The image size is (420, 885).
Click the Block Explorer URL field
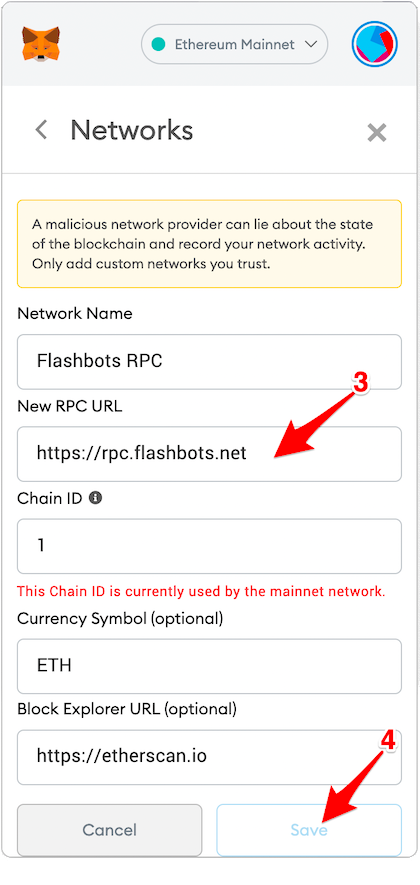[209, 757]
